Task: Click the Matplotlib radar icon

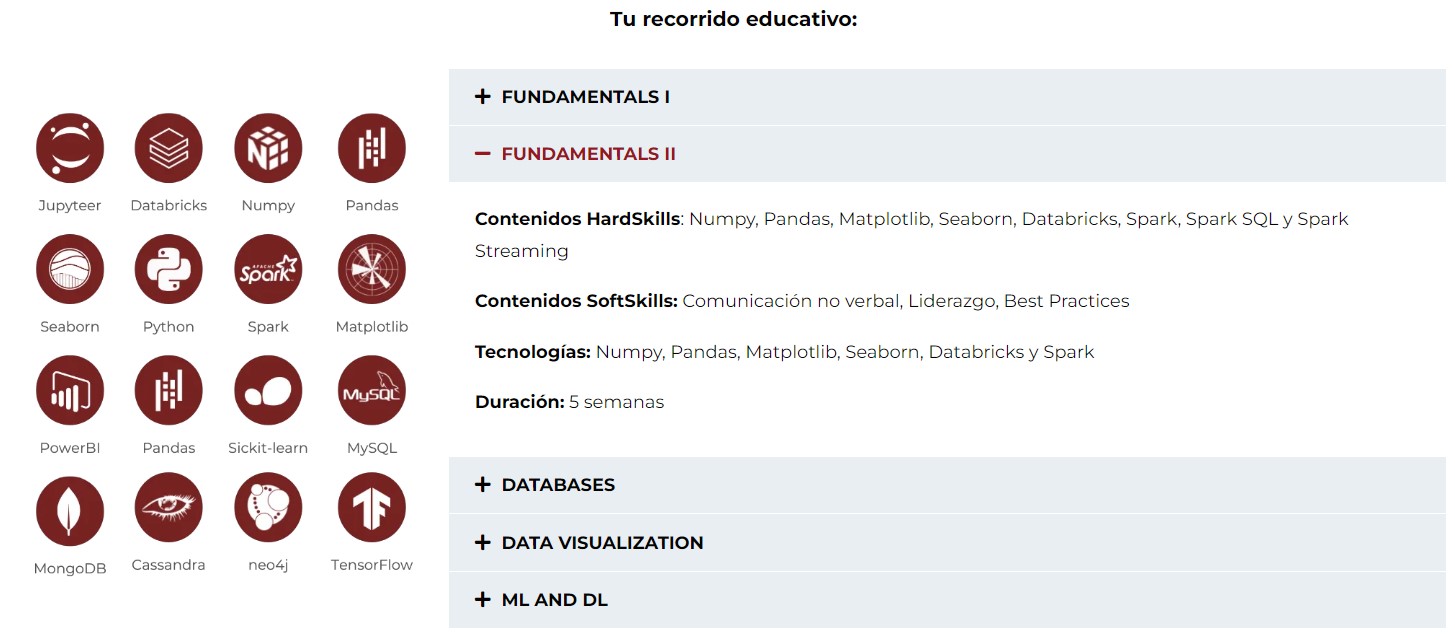Action: [372, 269]
